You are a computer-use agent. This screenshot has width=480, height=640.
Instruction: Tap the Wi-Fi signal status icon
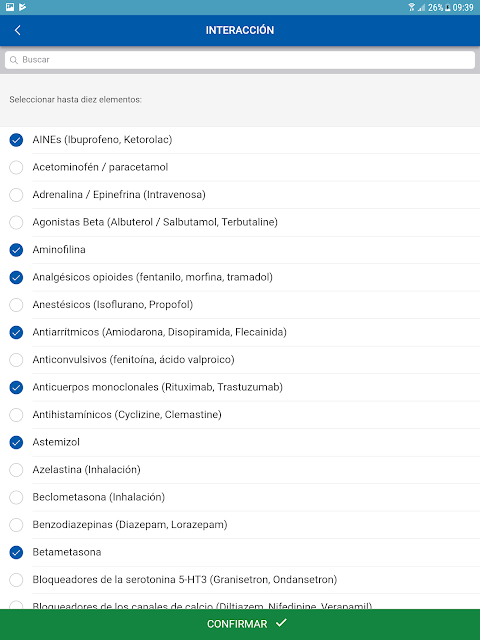[x=411, y=7]
